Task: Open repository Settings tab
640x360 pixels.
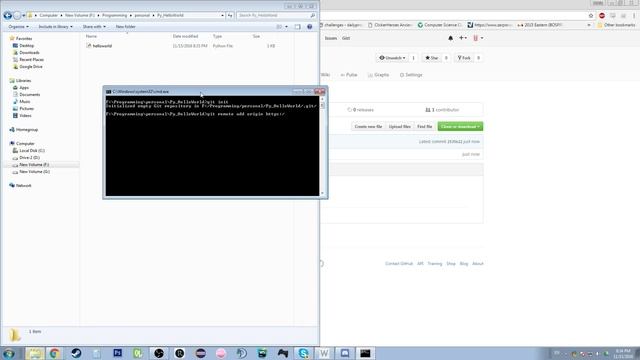Action: pos(411,75)
